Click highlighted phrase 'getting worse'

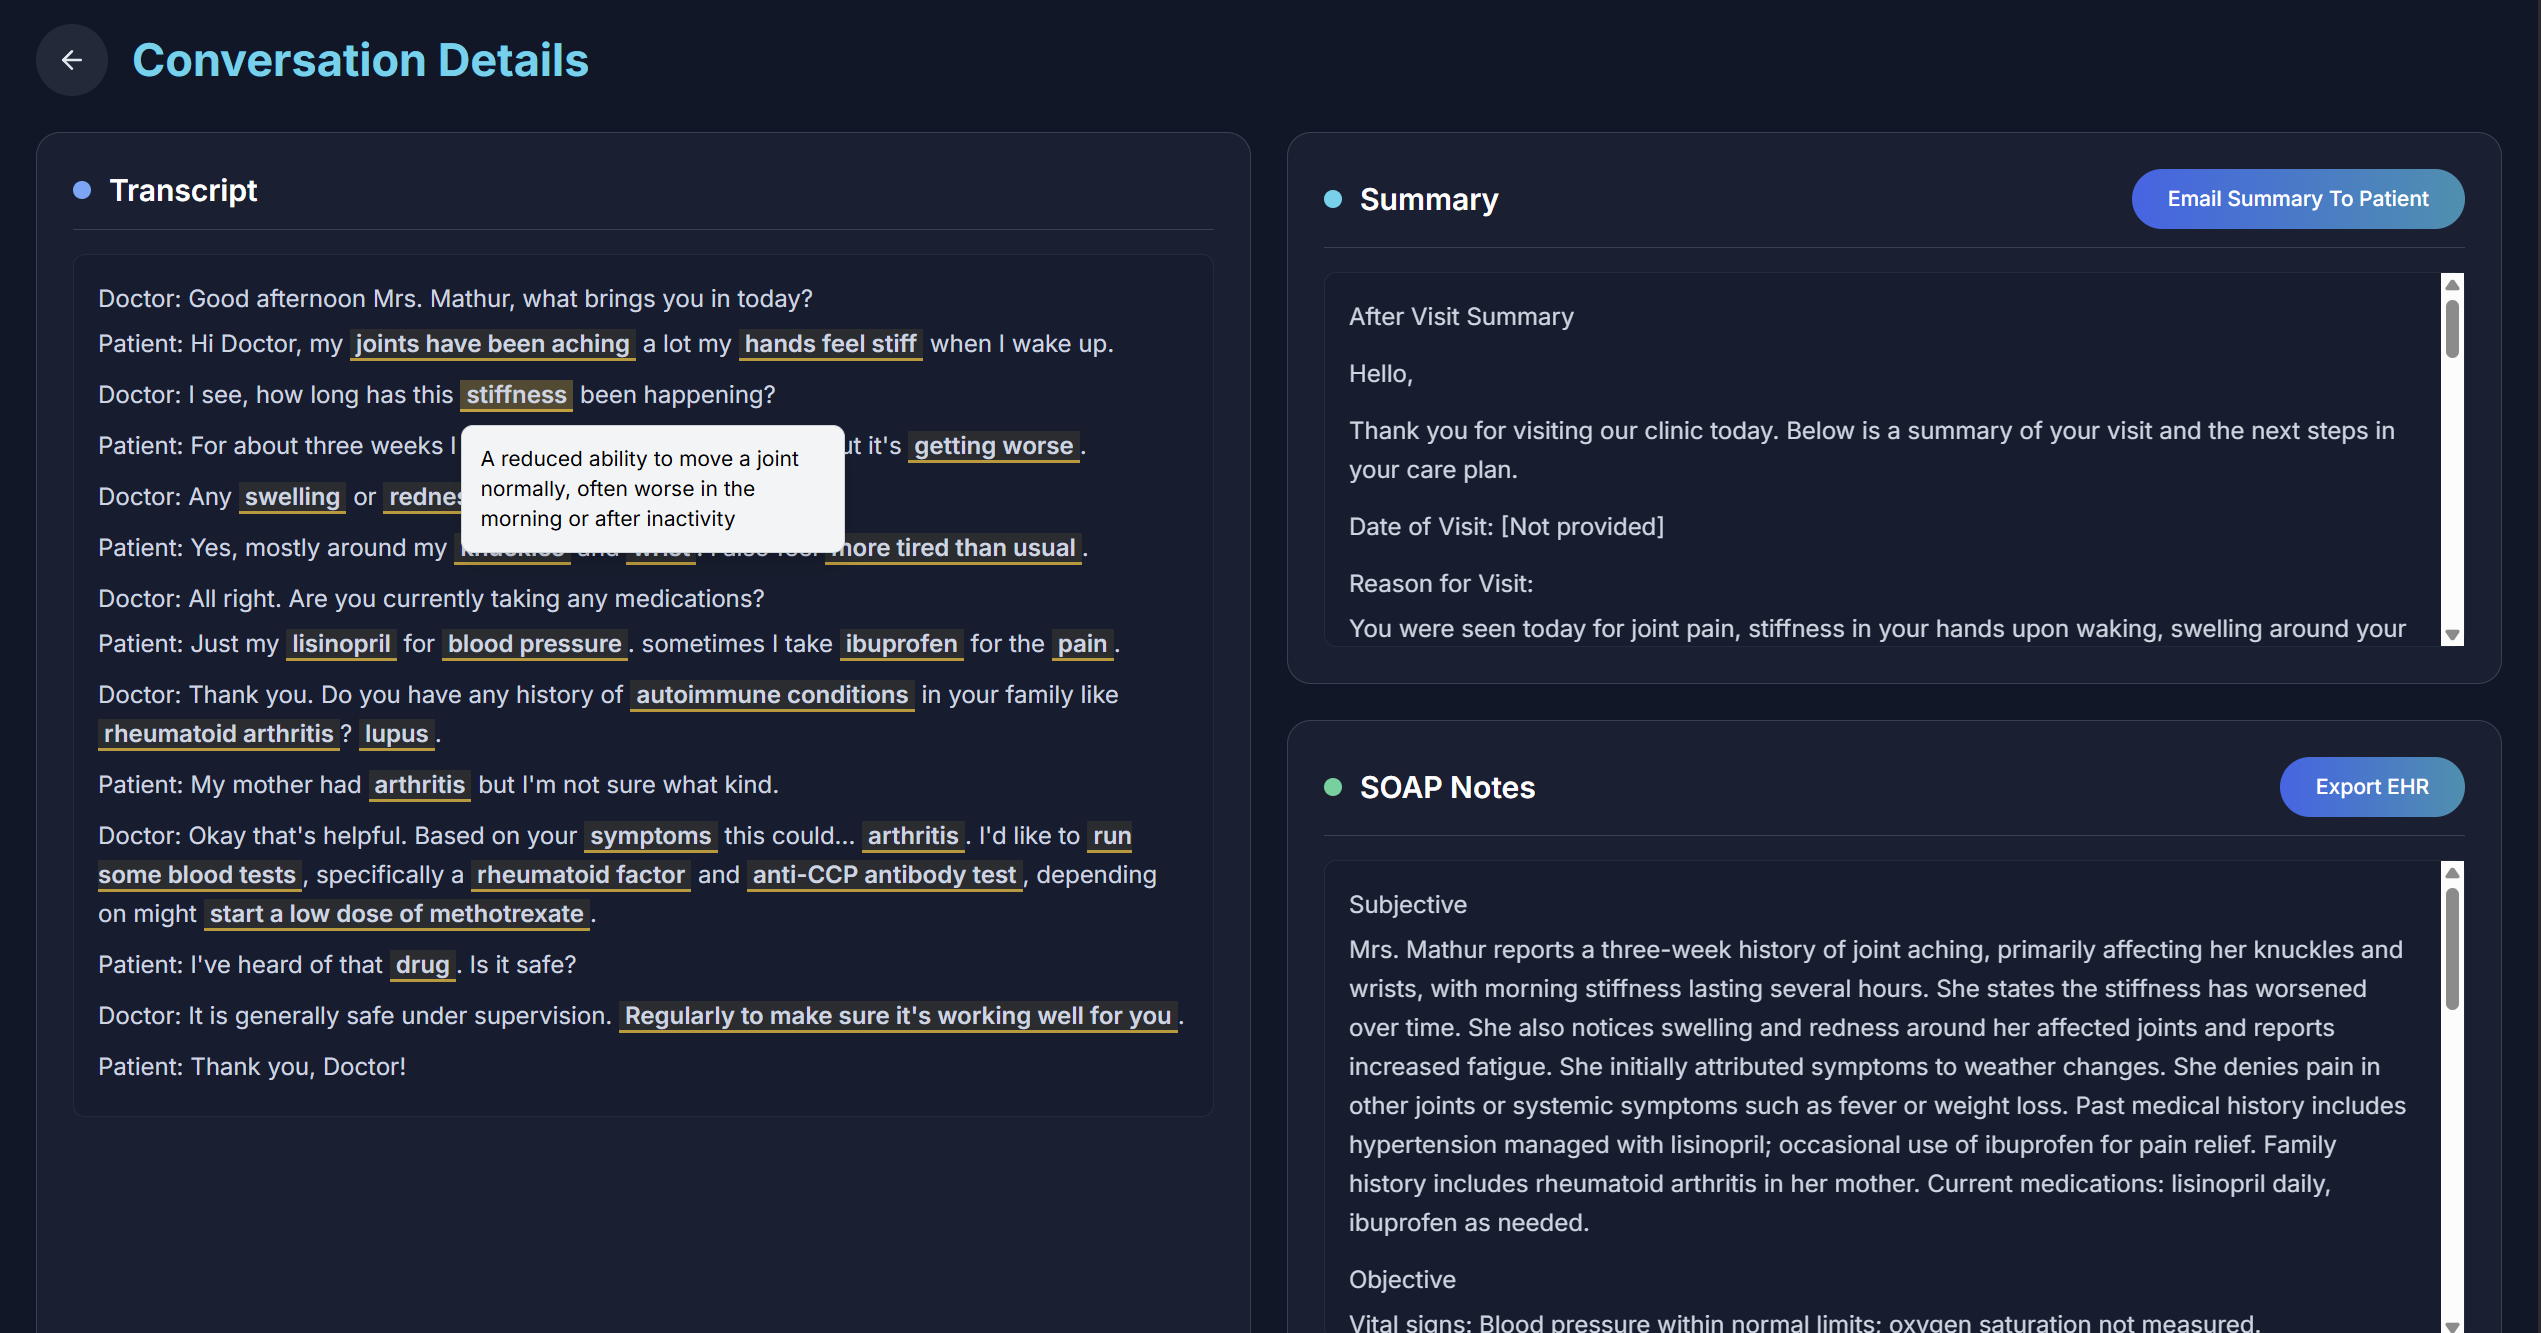pyautogui.click(x=993, y=446)
